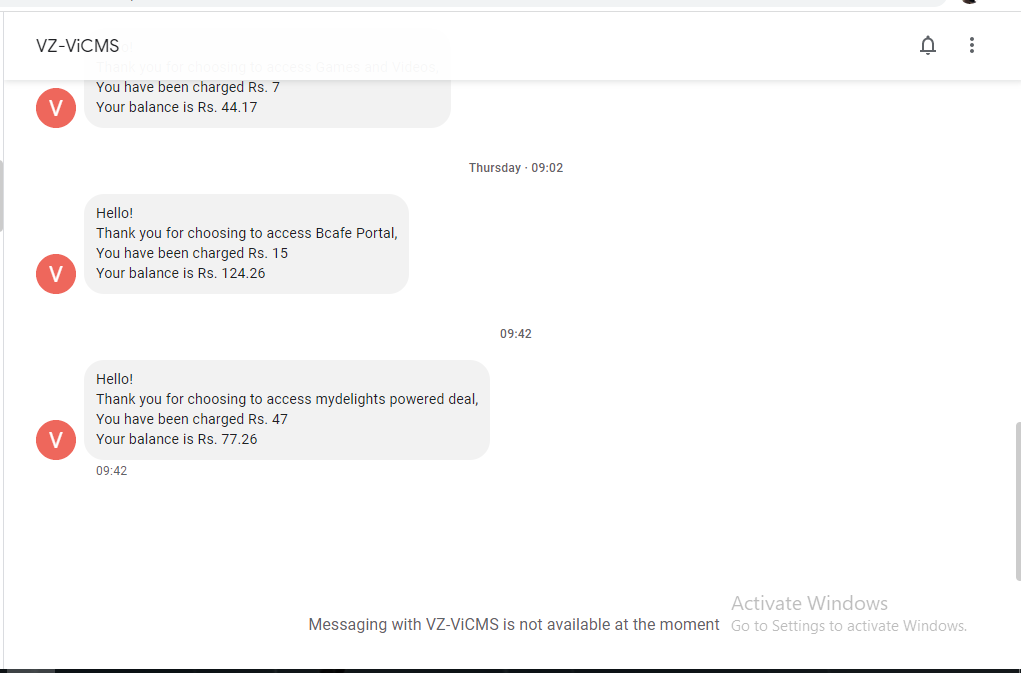Click the V avatar beside Bcafe Portal message
This screenshot has width=1021, height=673.
56,274
